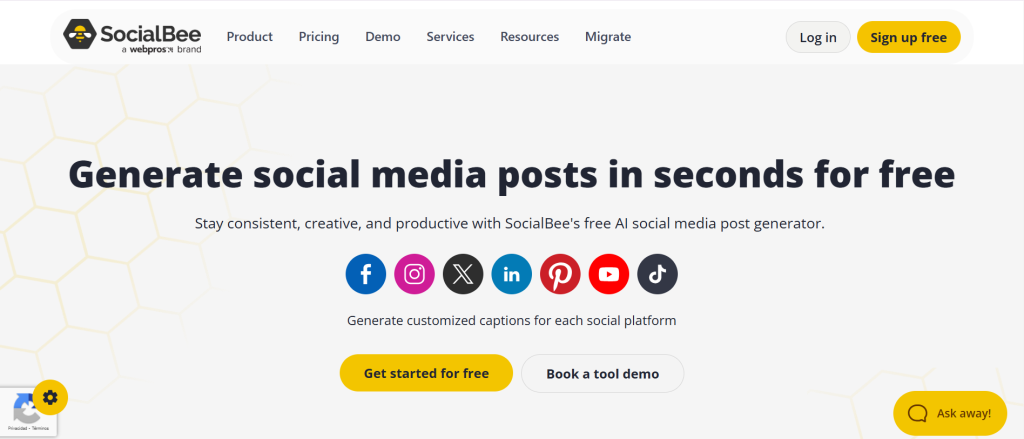
Task: Expand the Services menu
Action: click(450, 37)
